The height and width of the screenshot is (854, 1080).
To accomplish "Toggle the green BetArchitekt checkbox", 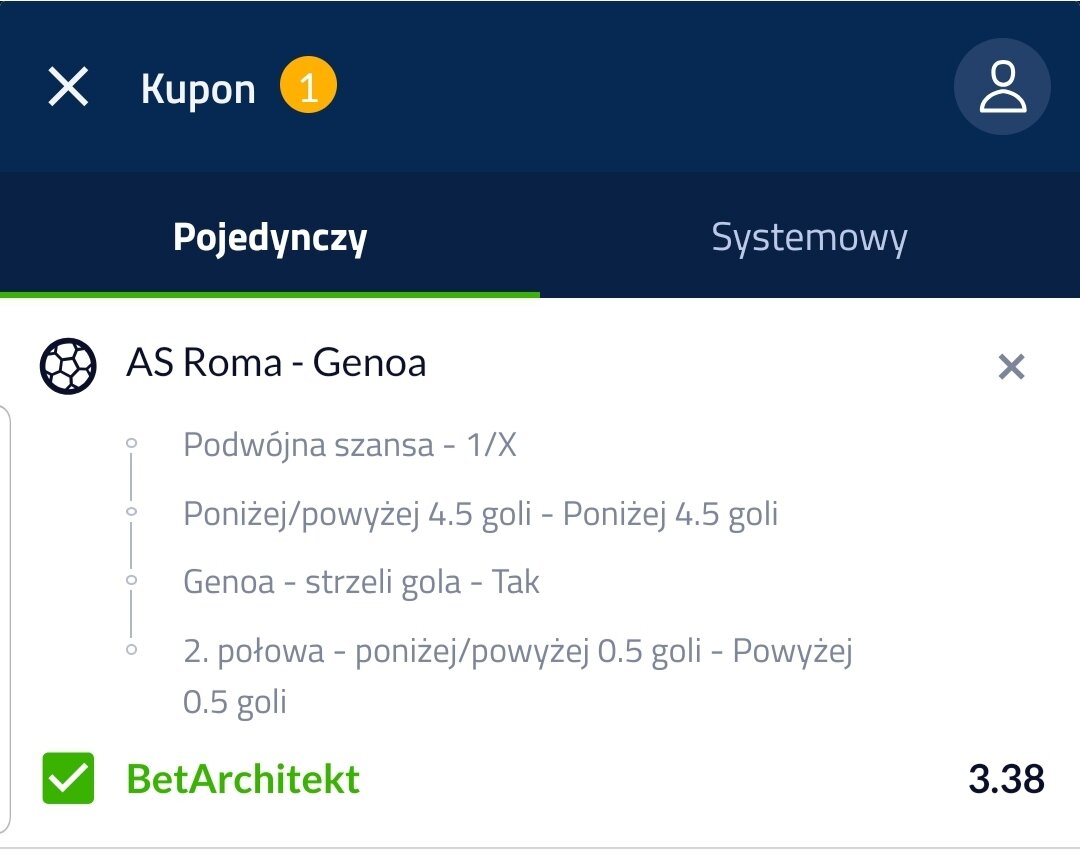I will pos(68,779).
